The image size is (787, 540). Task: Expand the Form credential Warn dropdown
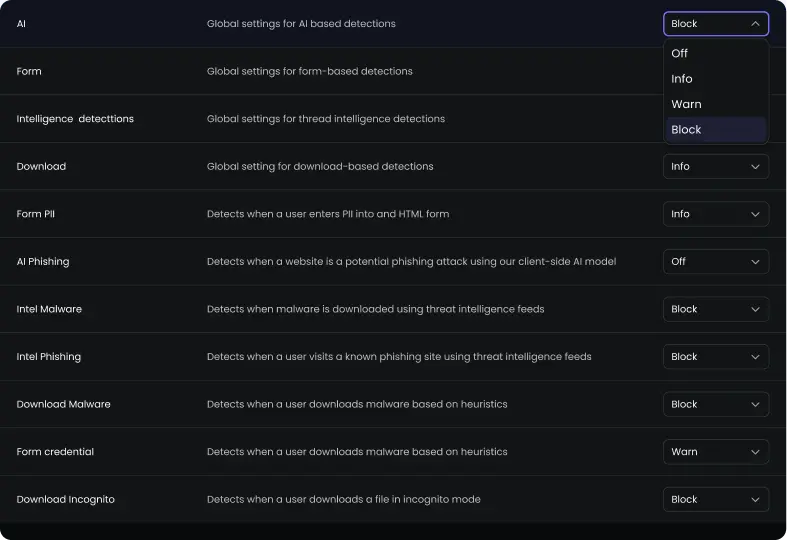(x=715, y=452)
